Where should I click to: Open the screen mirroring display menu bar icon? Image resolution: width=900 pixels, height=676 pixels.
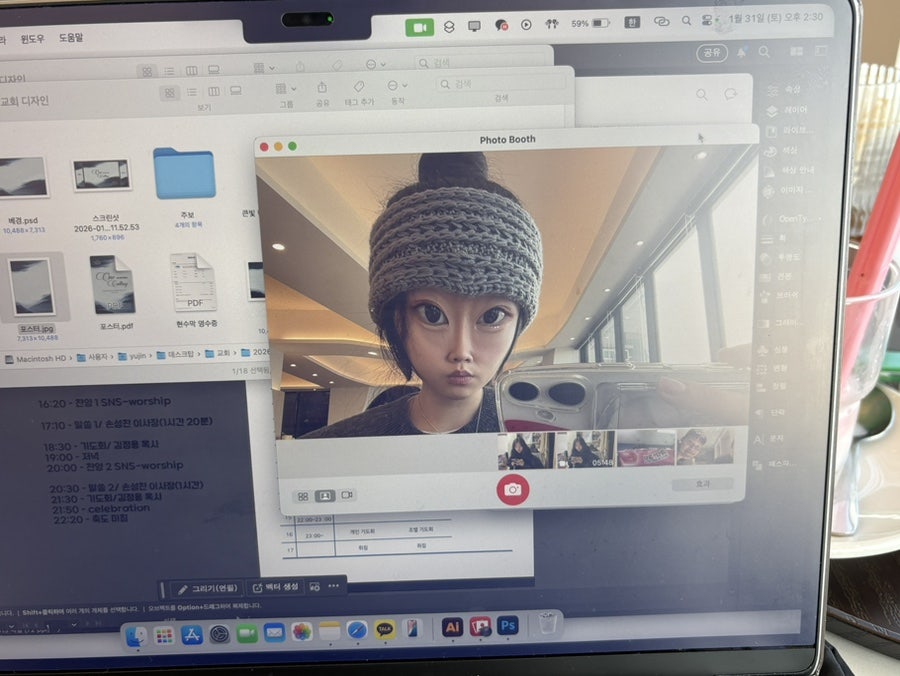(x=474, y=26)
